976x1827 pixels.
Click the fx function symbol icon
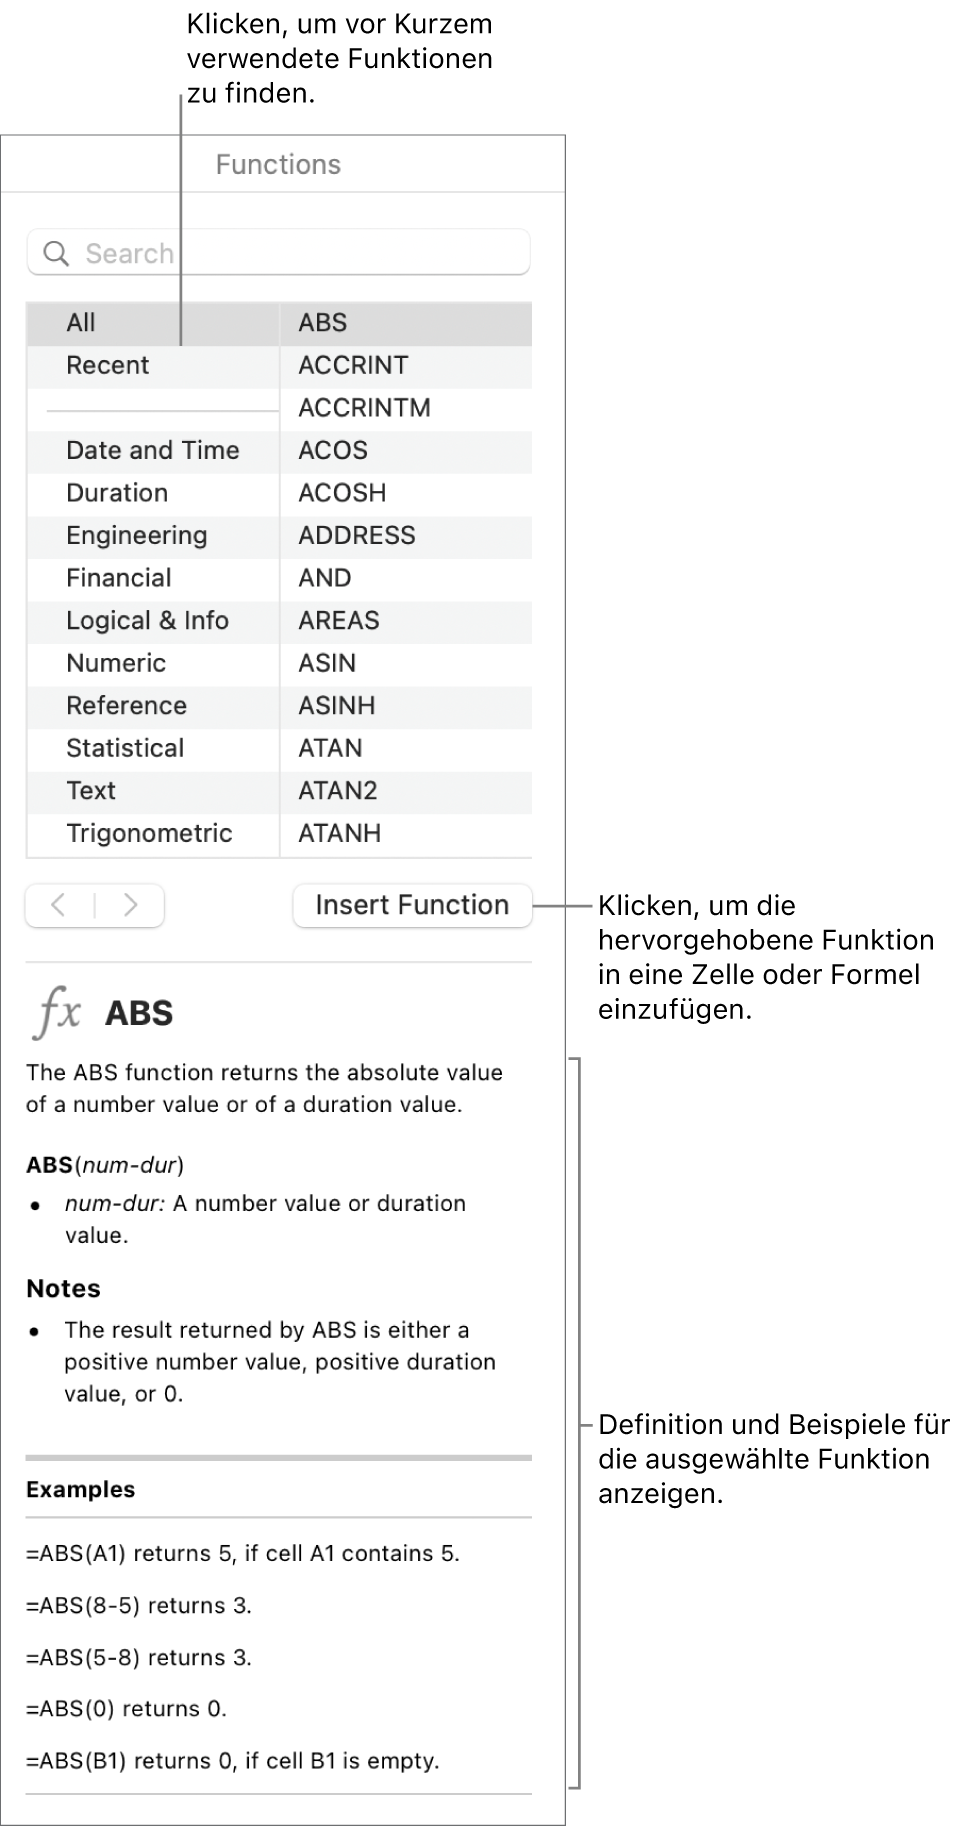[58, 1012]
